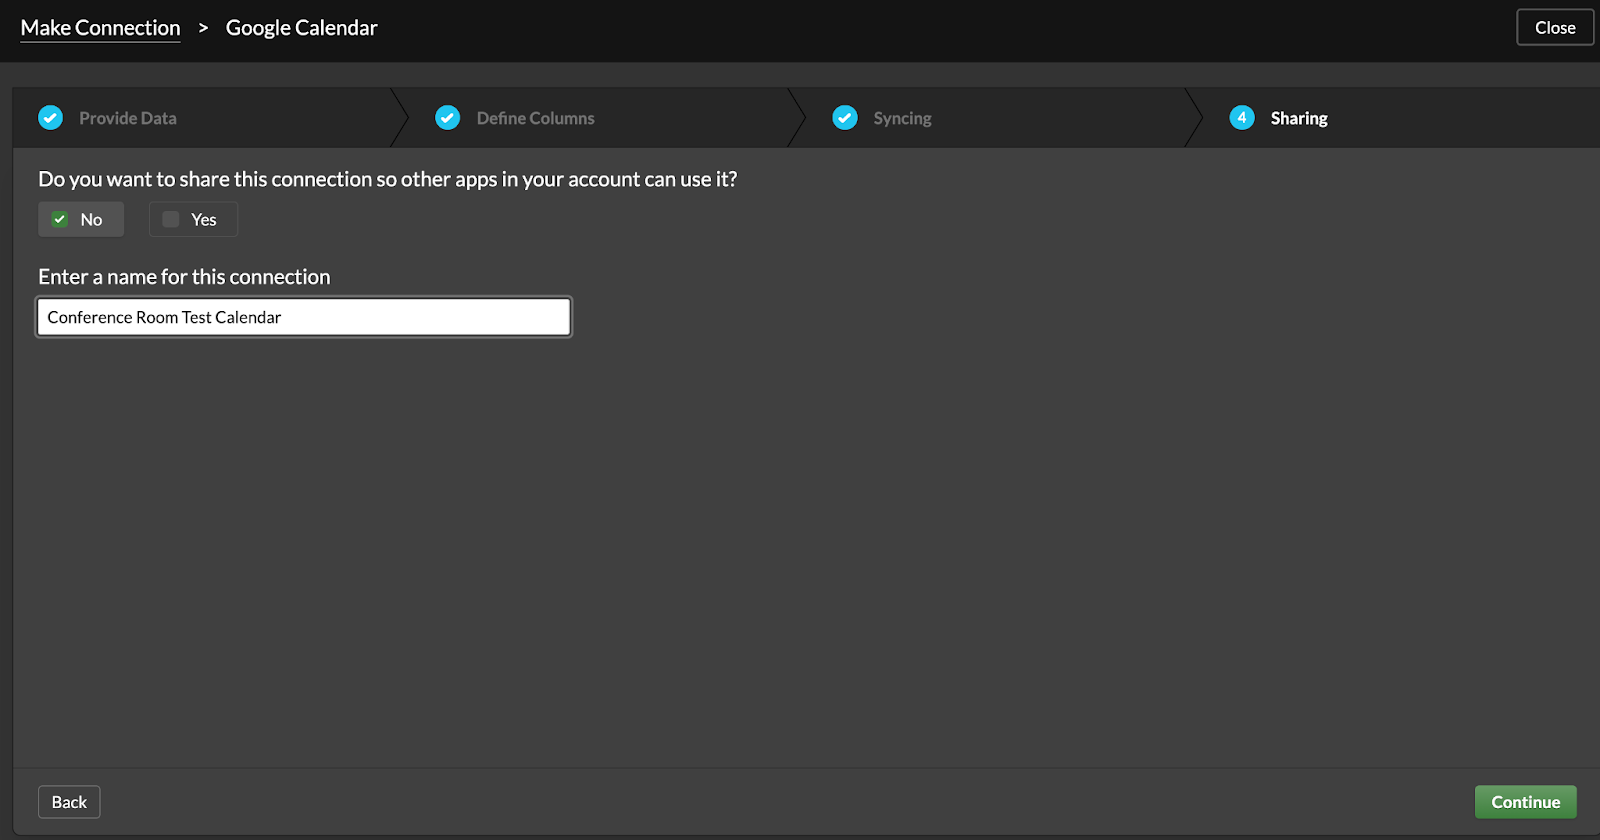This screenshot has height=840, width=1600.
Task: Click the sharing question text
Action: (387, 179)
